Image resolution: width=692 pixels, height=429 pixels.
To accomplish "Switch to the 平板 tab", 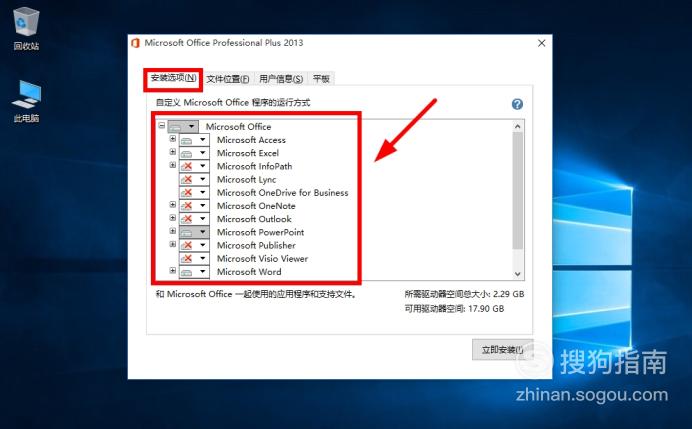I will [x=321, y=79].
